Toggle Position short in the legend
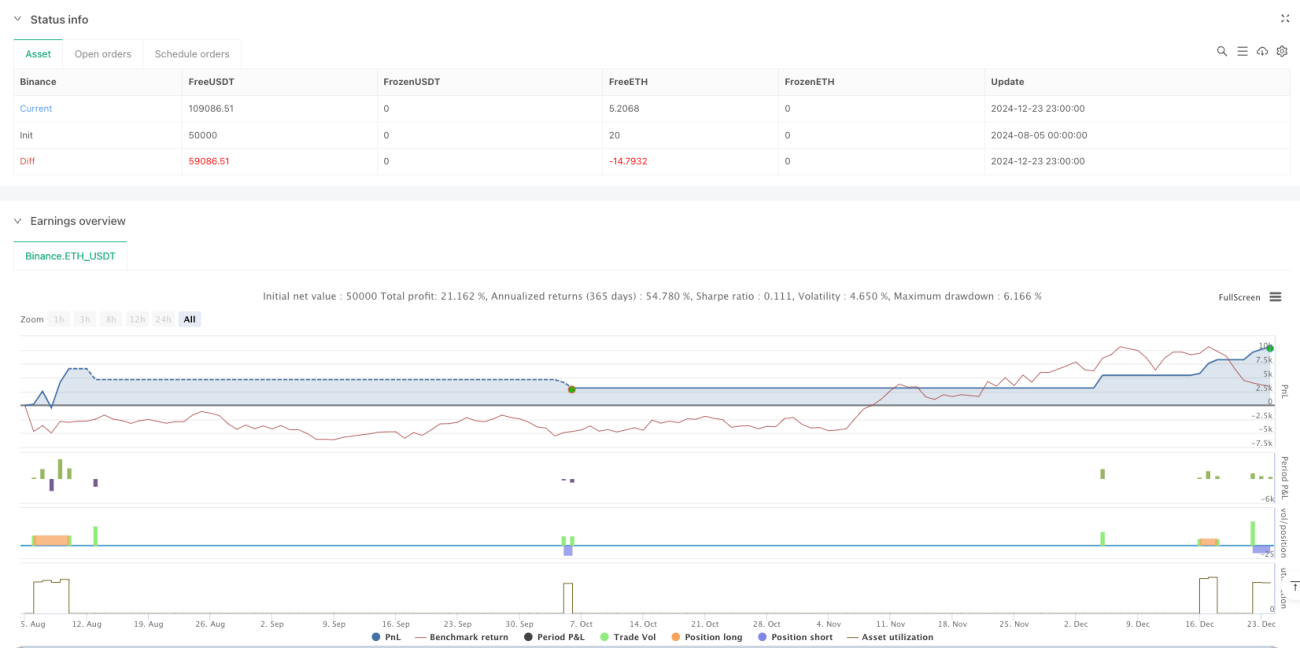This screenshot has width=1300, height=648. coord(794,637)
